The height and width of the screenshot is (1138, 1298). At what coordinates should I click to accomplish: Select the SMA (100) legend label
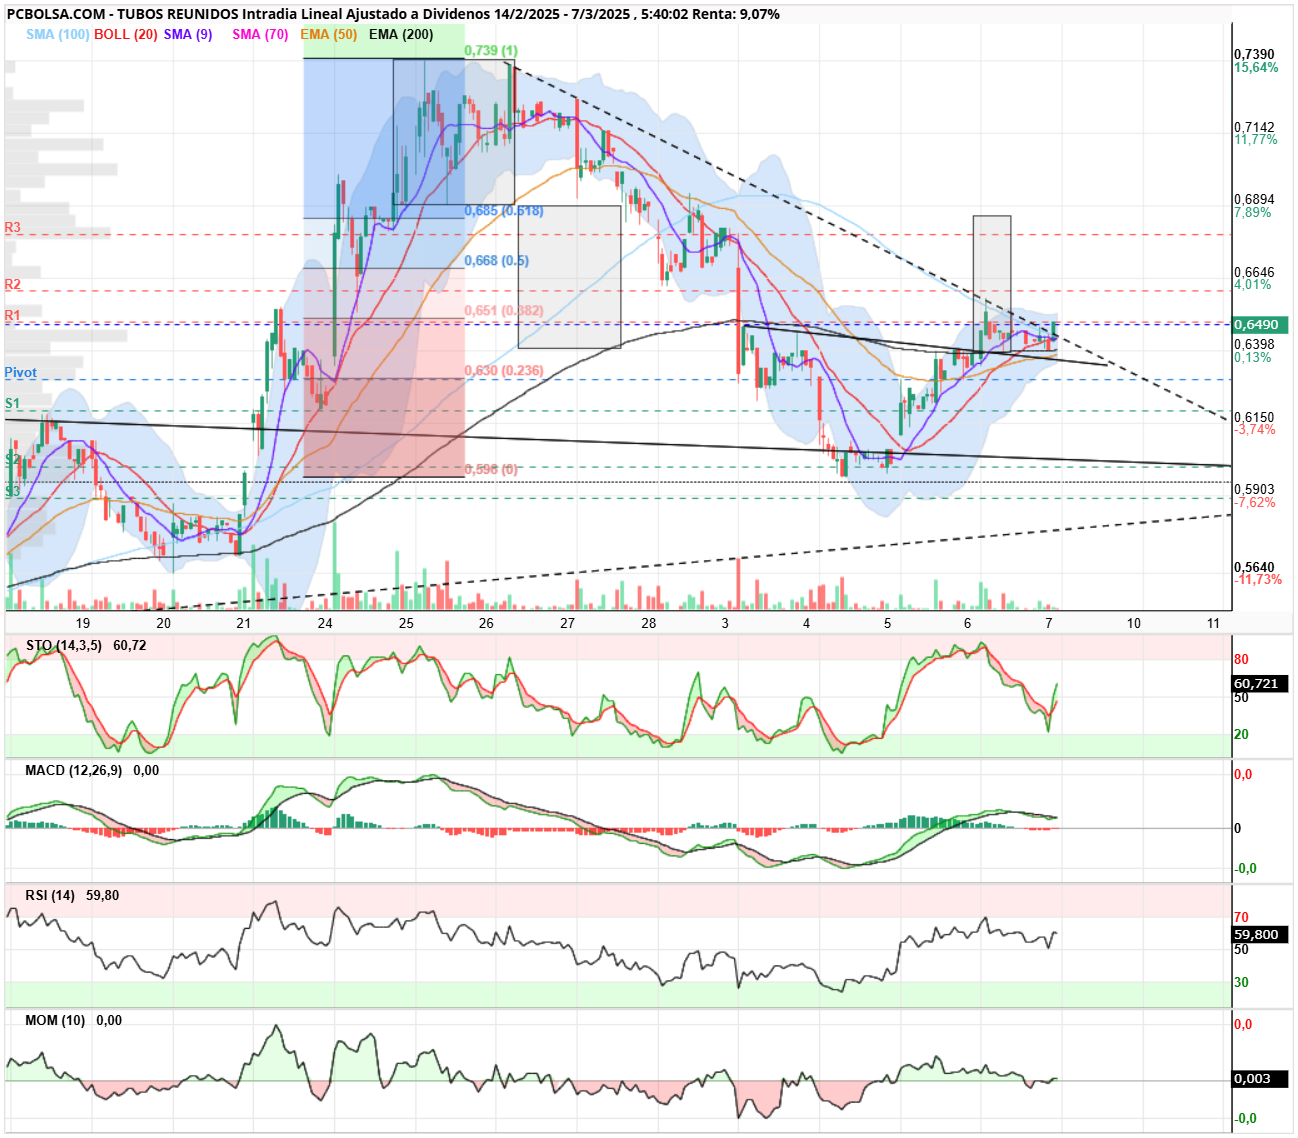[58, 34]
